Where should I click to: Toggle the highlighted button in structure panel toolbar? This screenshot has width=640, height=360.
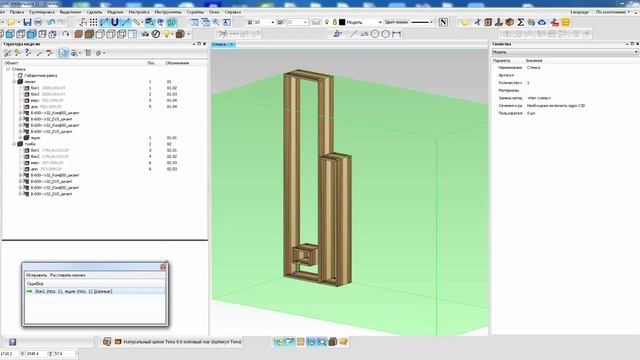[63, 53]
